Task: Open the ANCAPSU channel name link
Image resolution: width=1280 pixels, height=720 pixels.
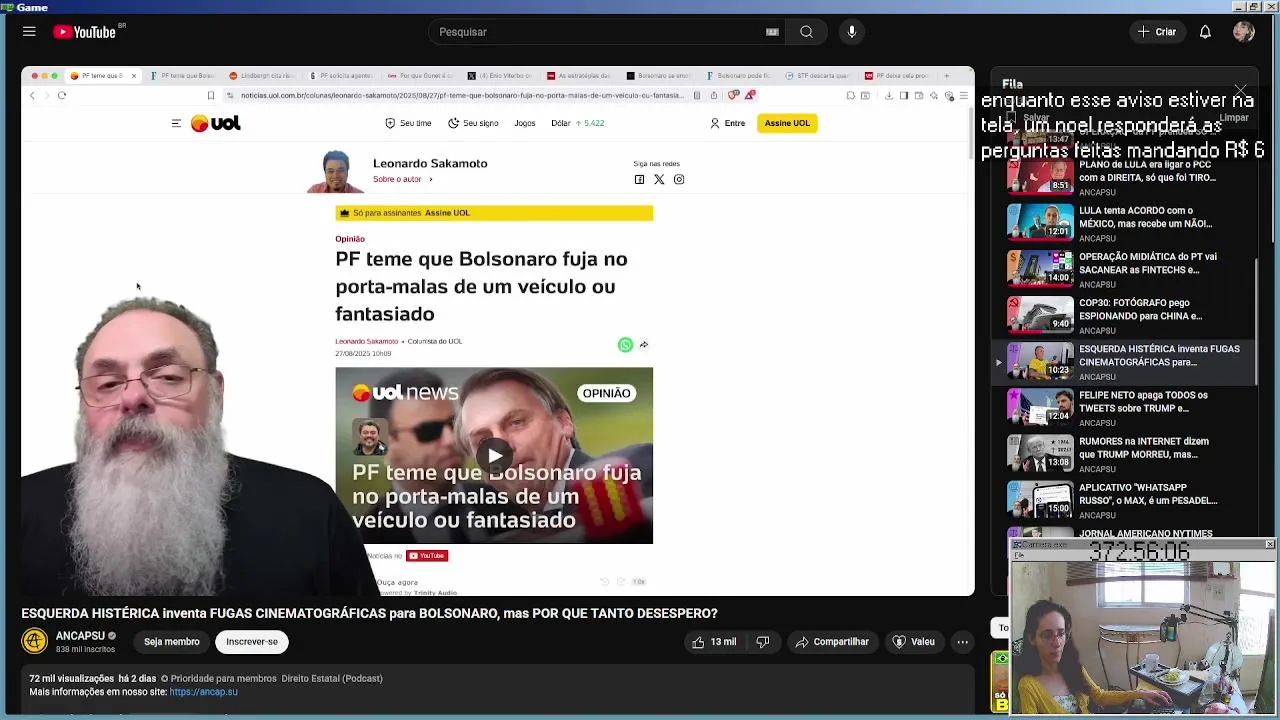Action: click(80, 636)
